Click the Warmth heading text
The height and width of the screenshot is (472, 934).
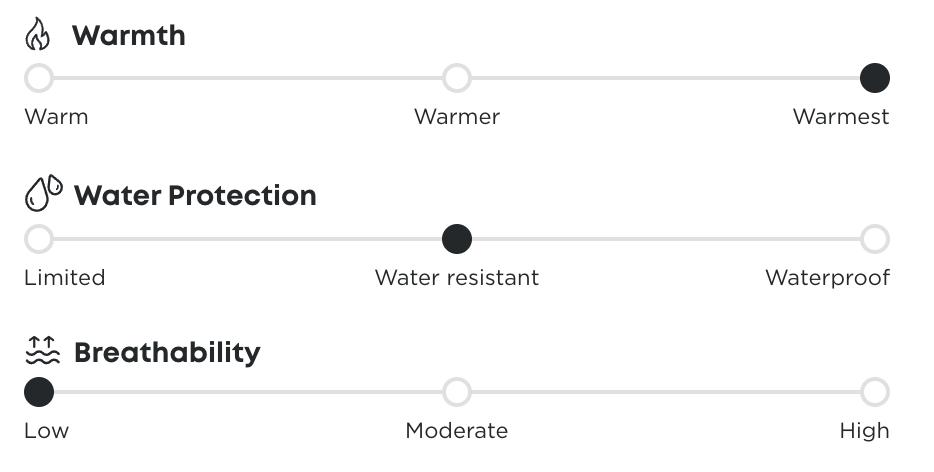[129, 36]
